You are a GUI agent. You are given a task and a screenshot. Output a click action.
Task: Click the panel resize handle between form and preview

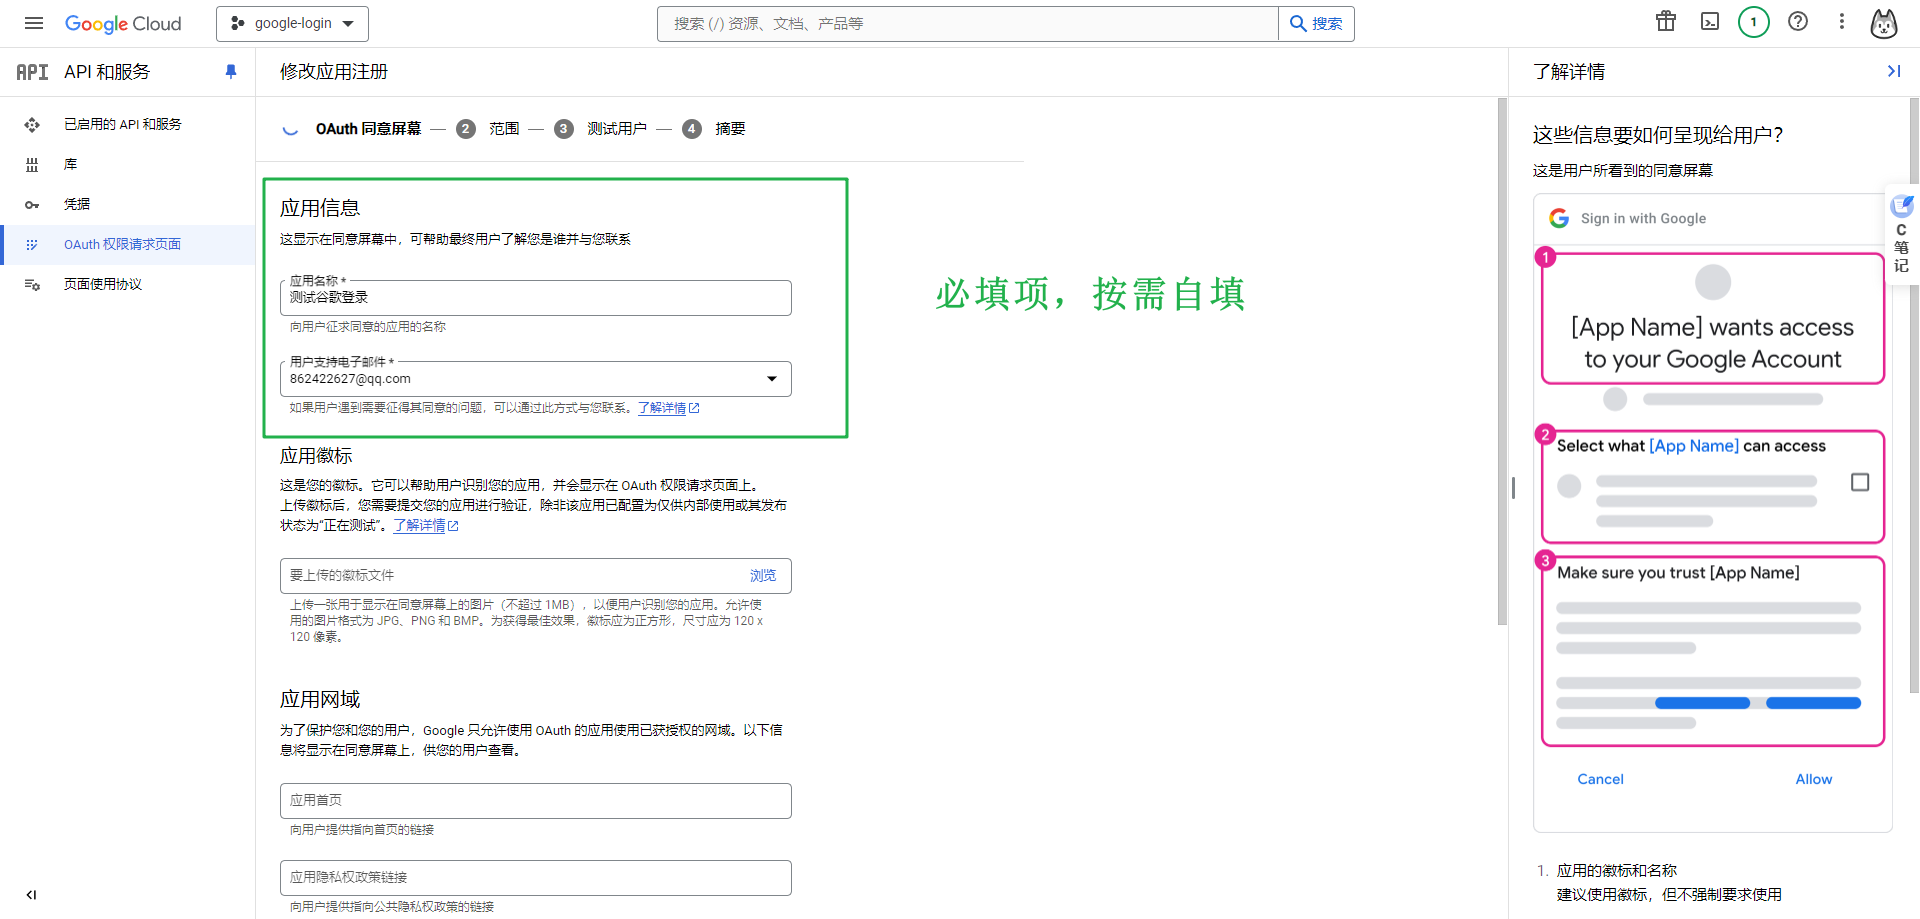pos(1513,488)
